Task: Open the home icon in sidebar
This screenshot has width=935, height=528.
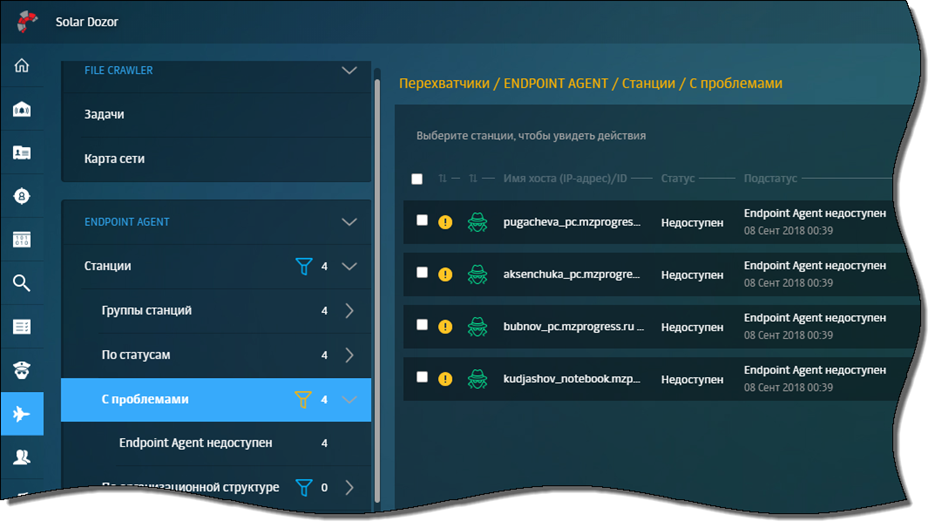Action: click(21, 65)
